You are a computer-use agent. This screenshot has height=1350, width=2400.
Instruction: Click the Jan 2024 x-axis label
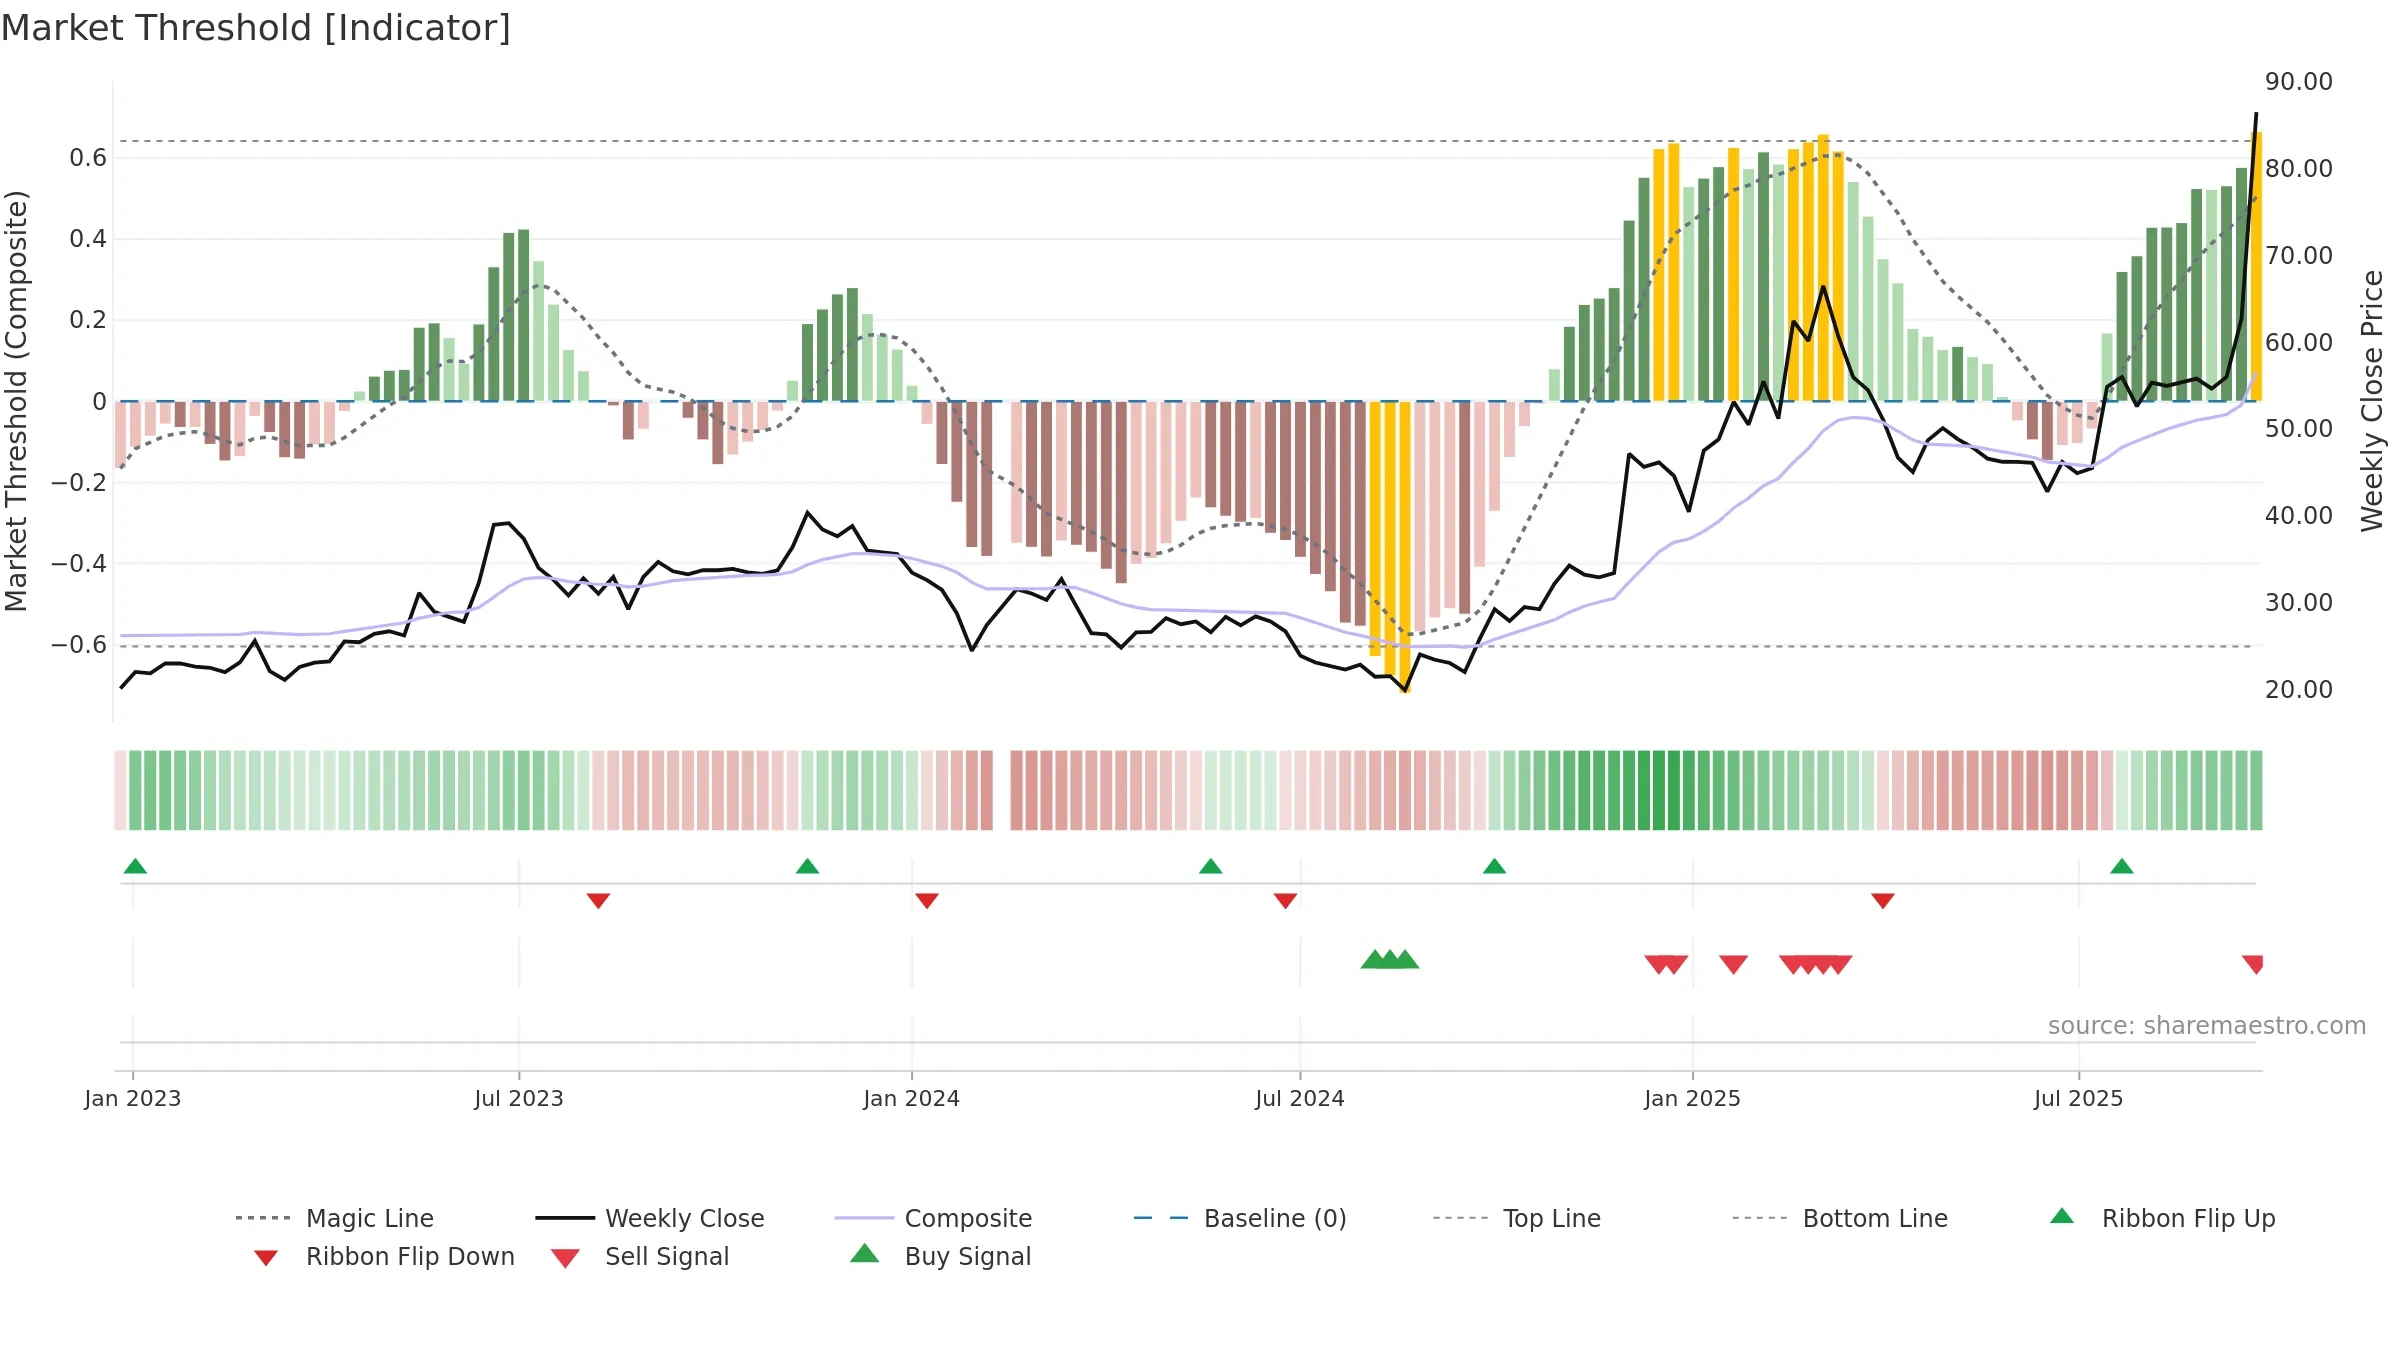(911, 1098)
